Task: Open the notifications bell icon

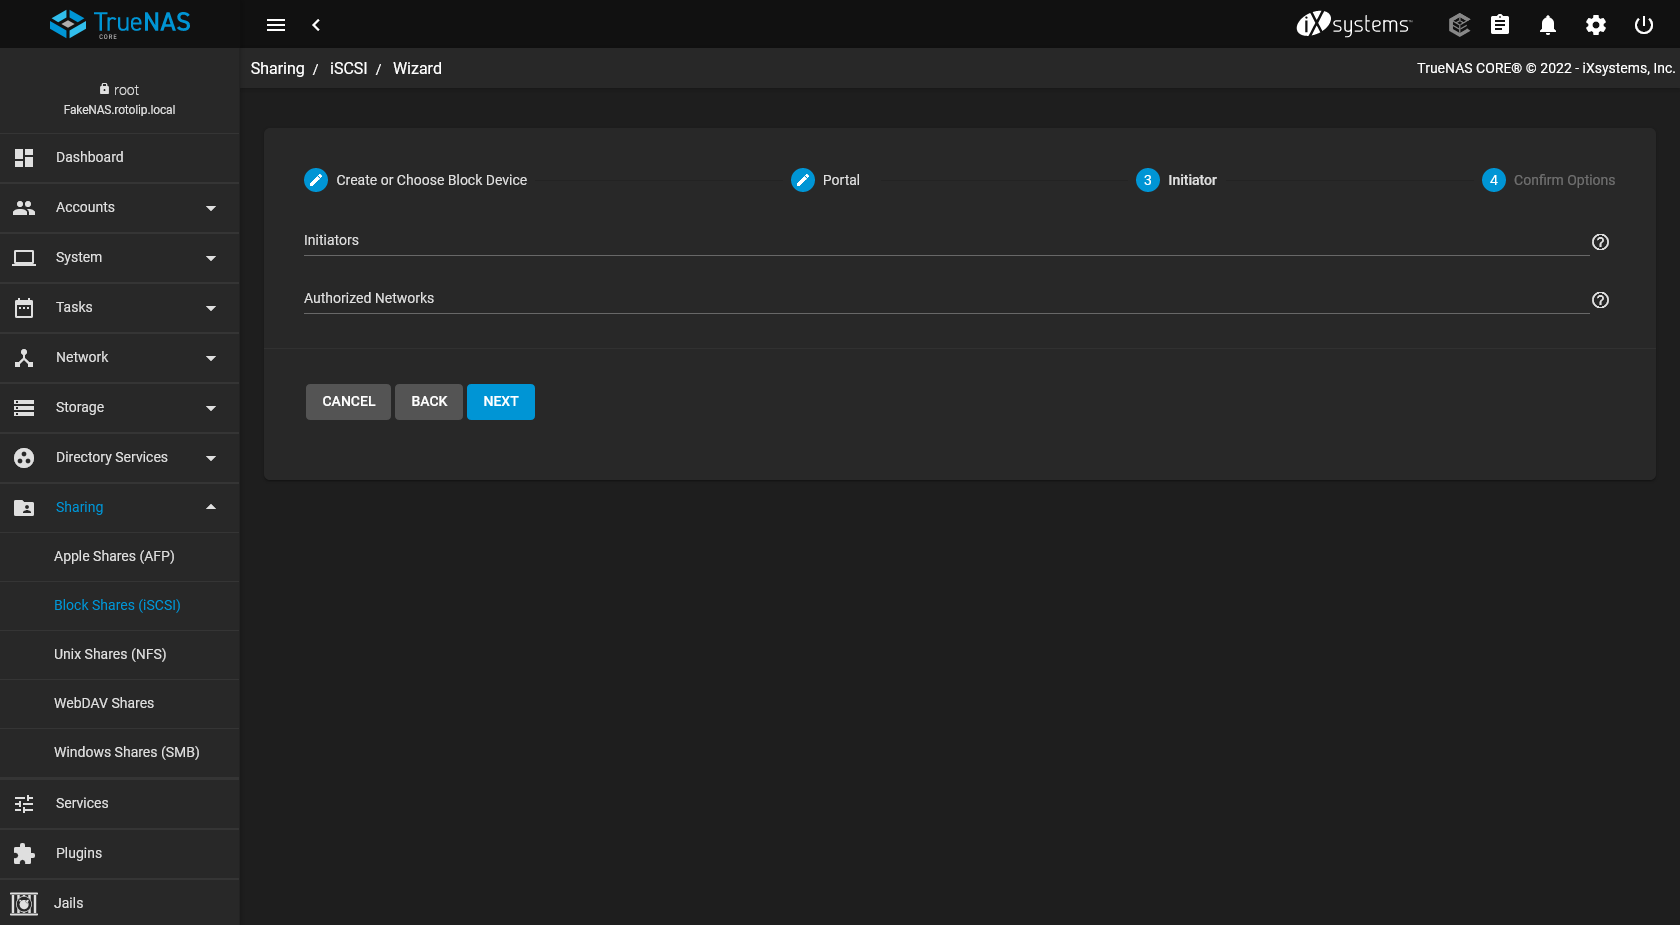Action: click(1547, 25)
